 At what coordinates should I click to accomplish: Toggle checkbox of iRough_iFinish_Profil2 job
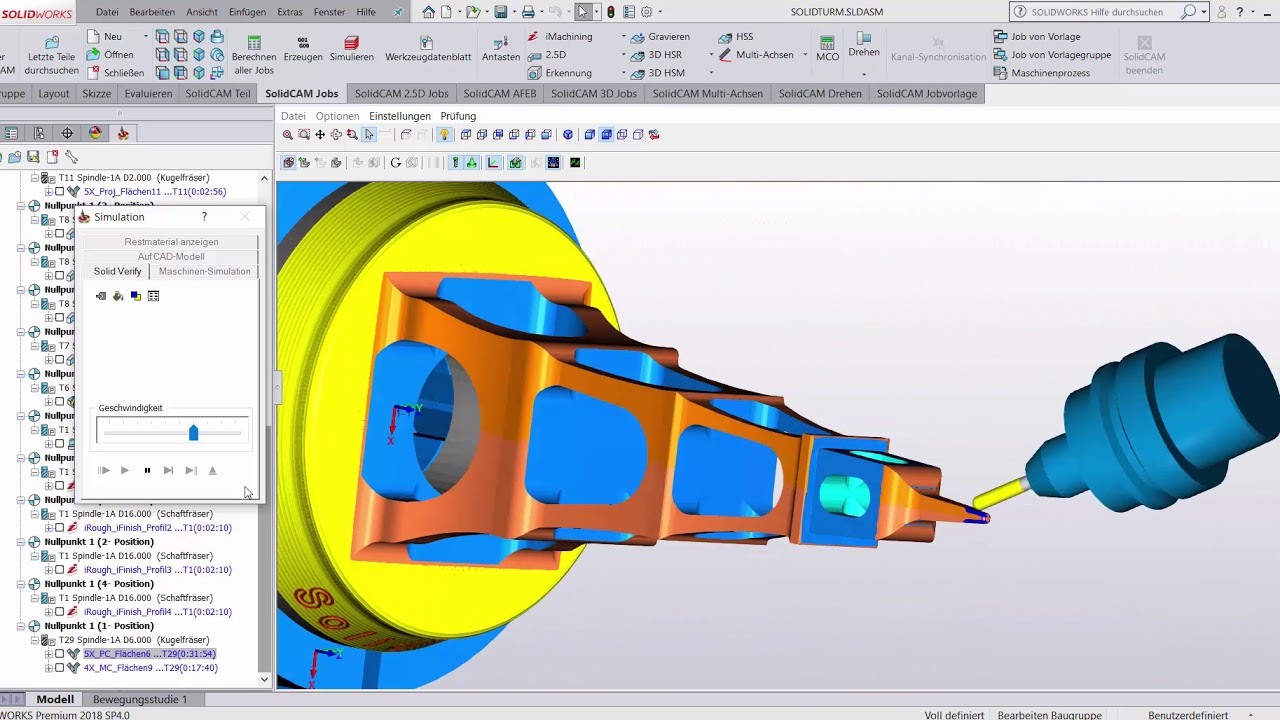point(60,528)
